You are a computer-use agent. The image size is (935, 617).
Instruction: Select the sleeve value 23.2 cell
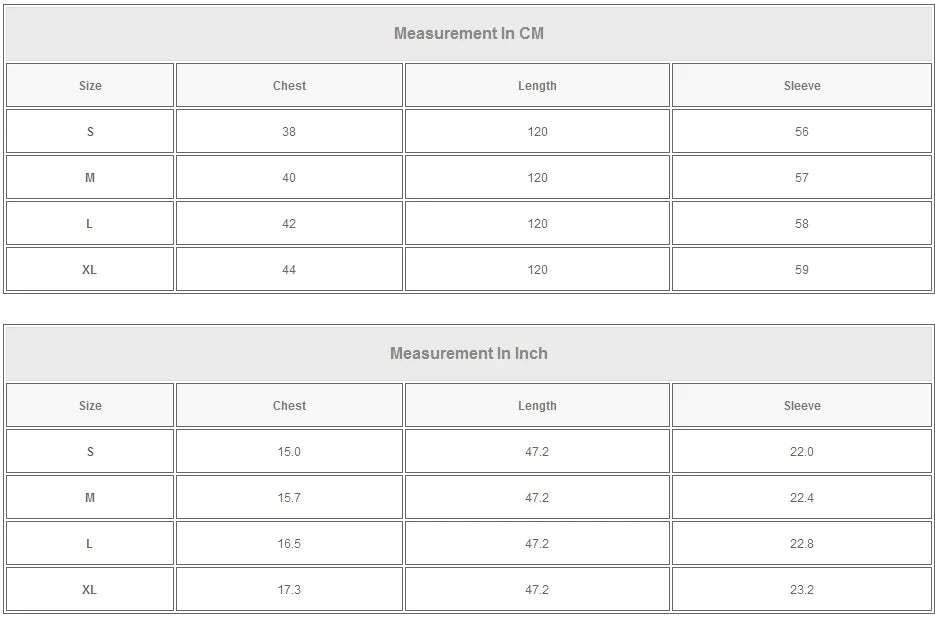click(x=801, y=590)
